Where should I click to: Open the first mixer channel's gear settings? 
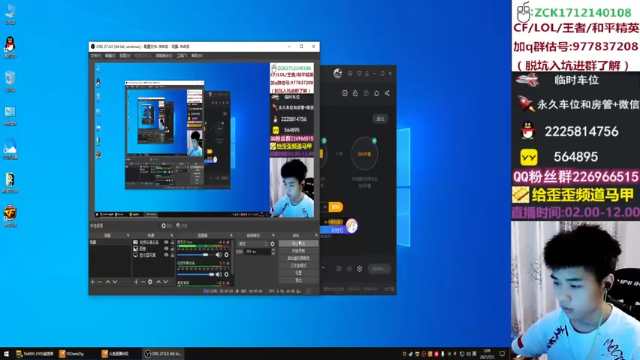(227, 255)
